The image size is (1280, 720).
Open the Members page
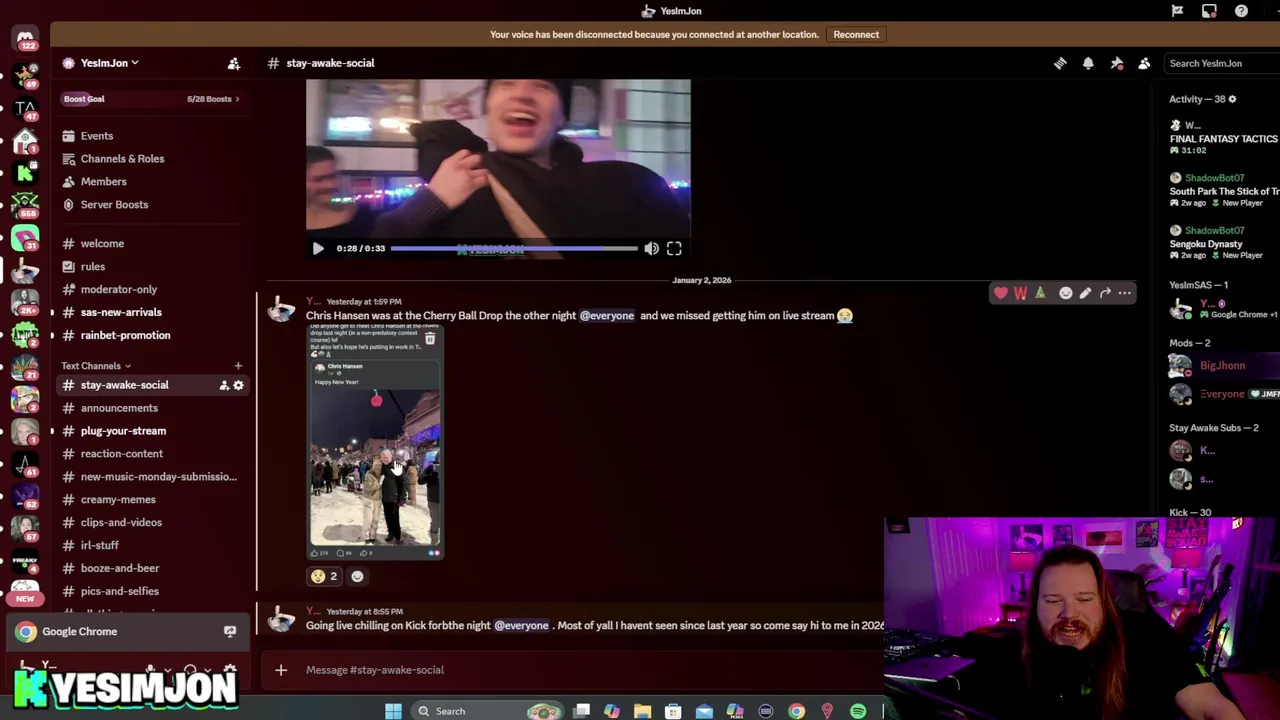pos(103,182)
